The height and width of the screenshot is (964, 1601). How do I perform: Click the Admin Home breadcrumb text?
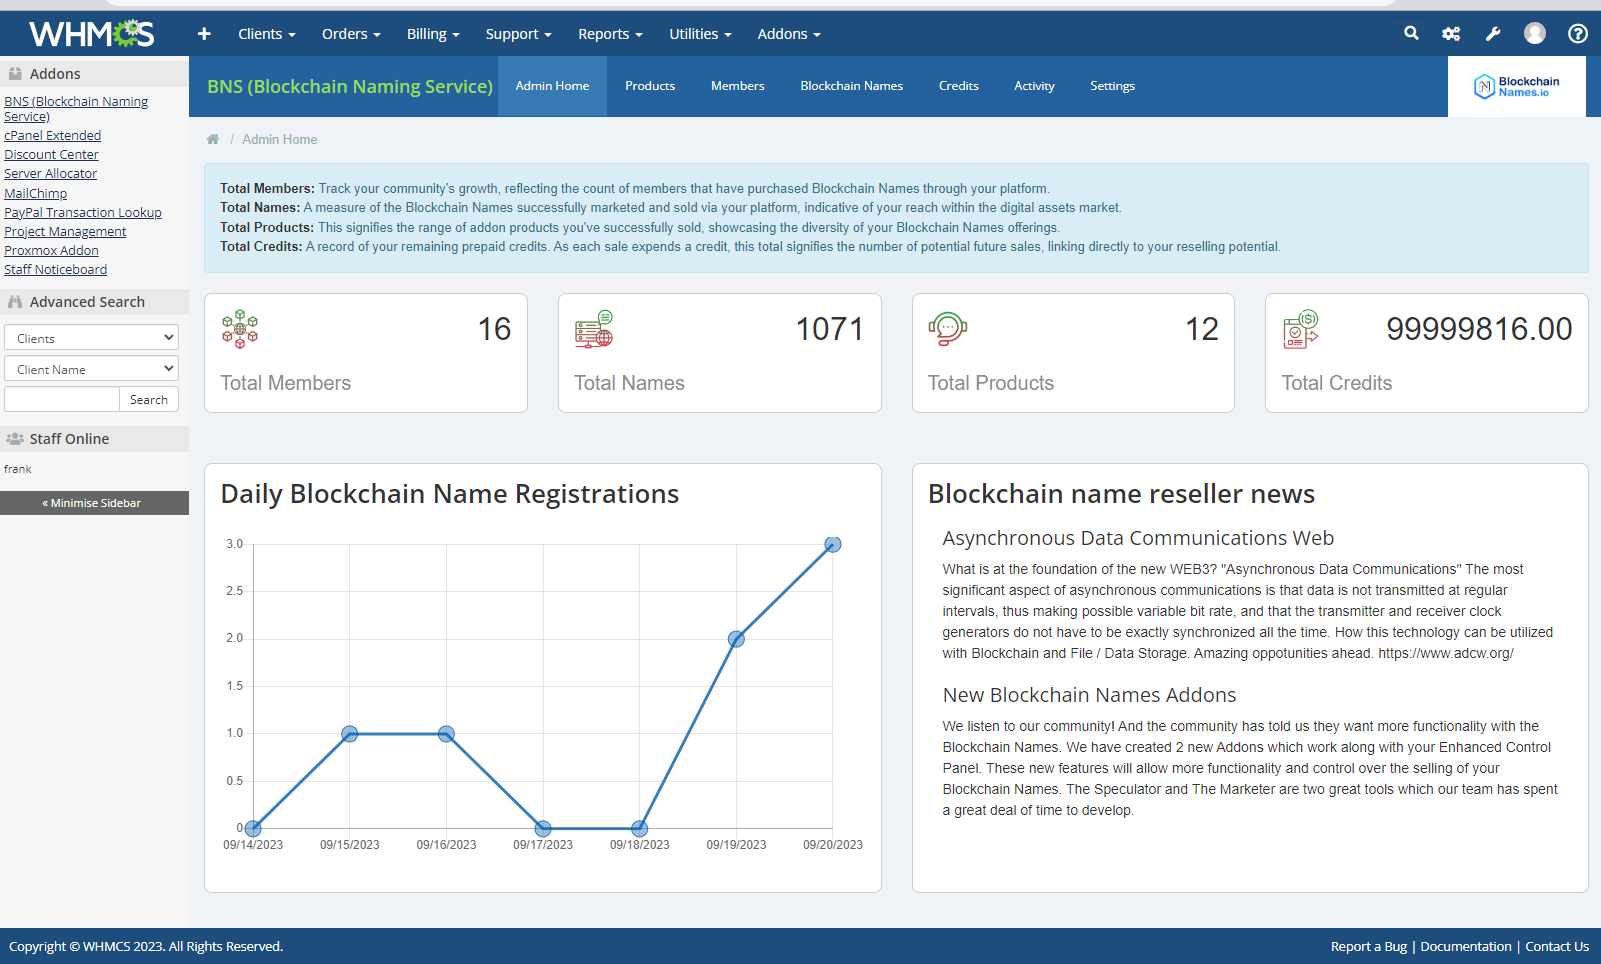(x=280, y=139)
